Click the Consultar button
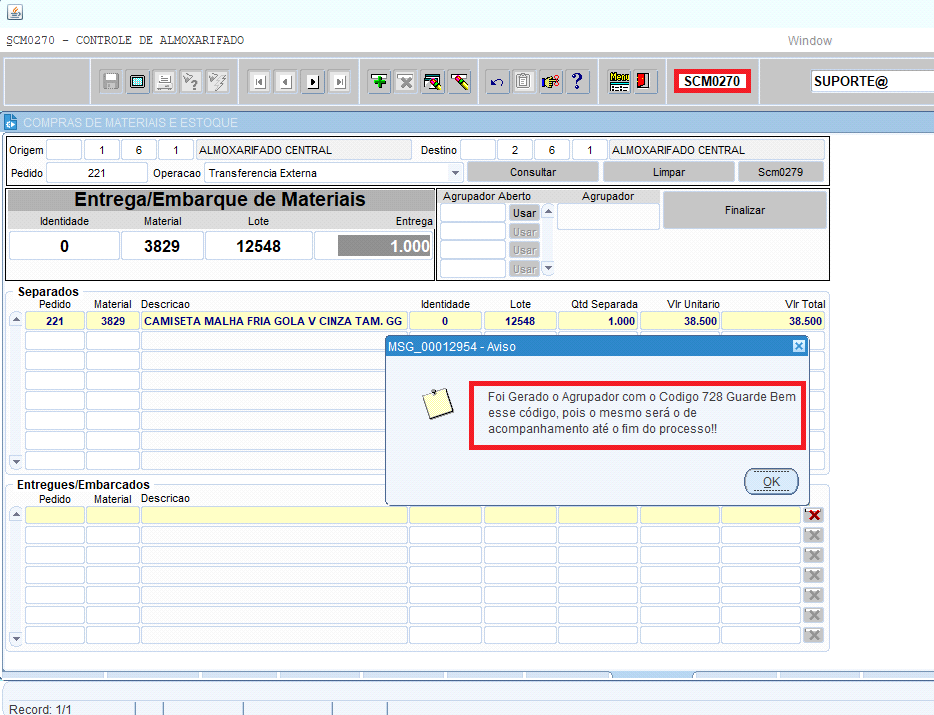This screenshot has height=715, width=934. 533,172
